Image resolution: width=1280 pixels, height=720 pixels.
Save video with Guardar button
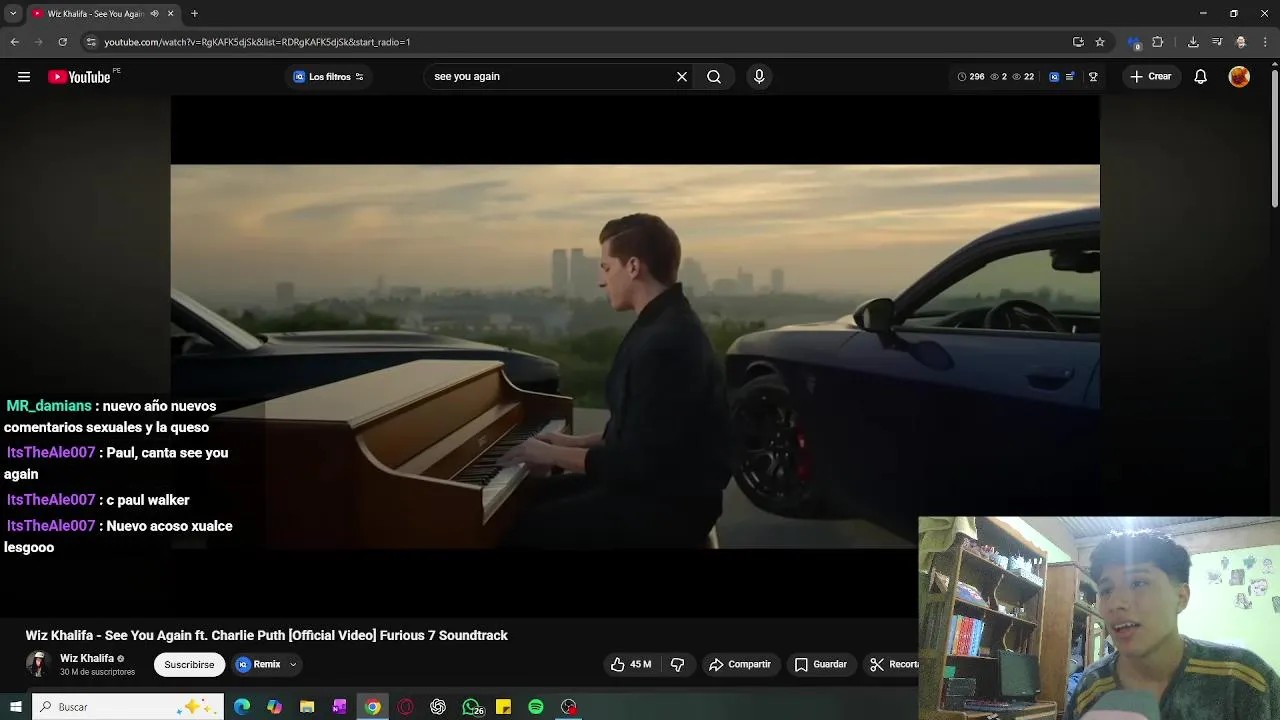click(x=821, y=664)
